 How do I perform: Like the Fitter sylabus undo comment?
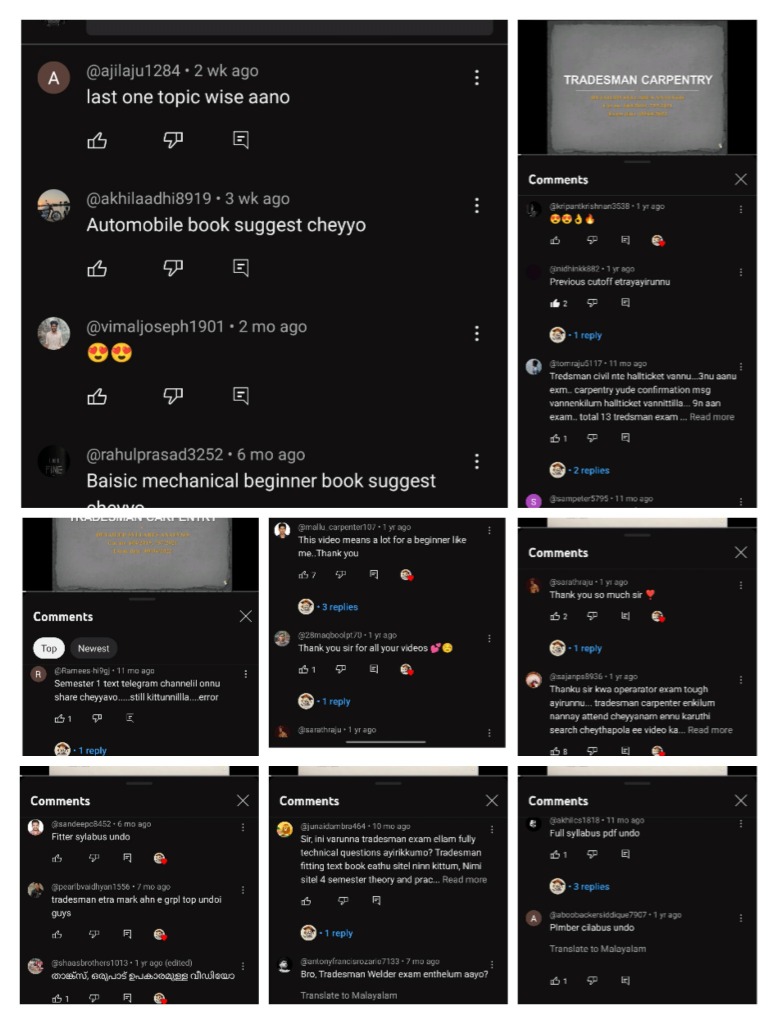57,858
